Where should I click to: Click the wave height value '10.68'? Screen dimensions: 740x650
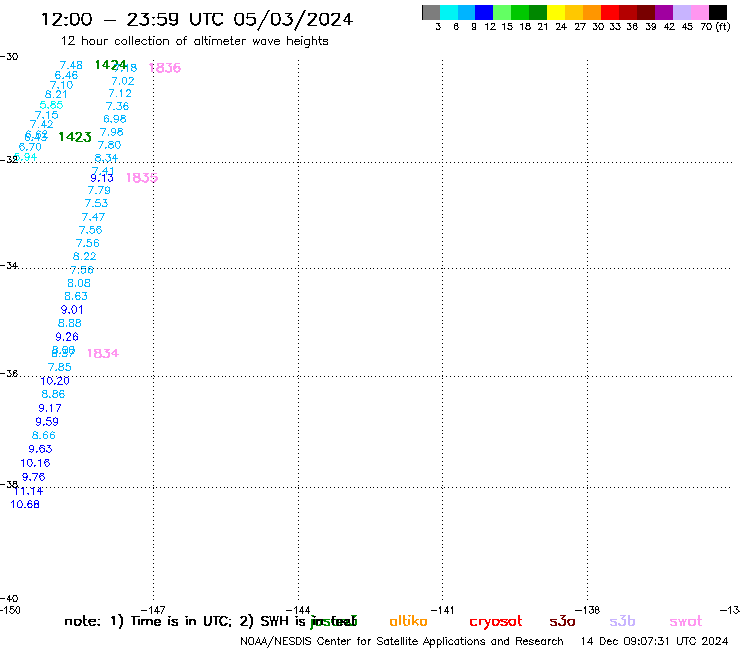(25, 504)
